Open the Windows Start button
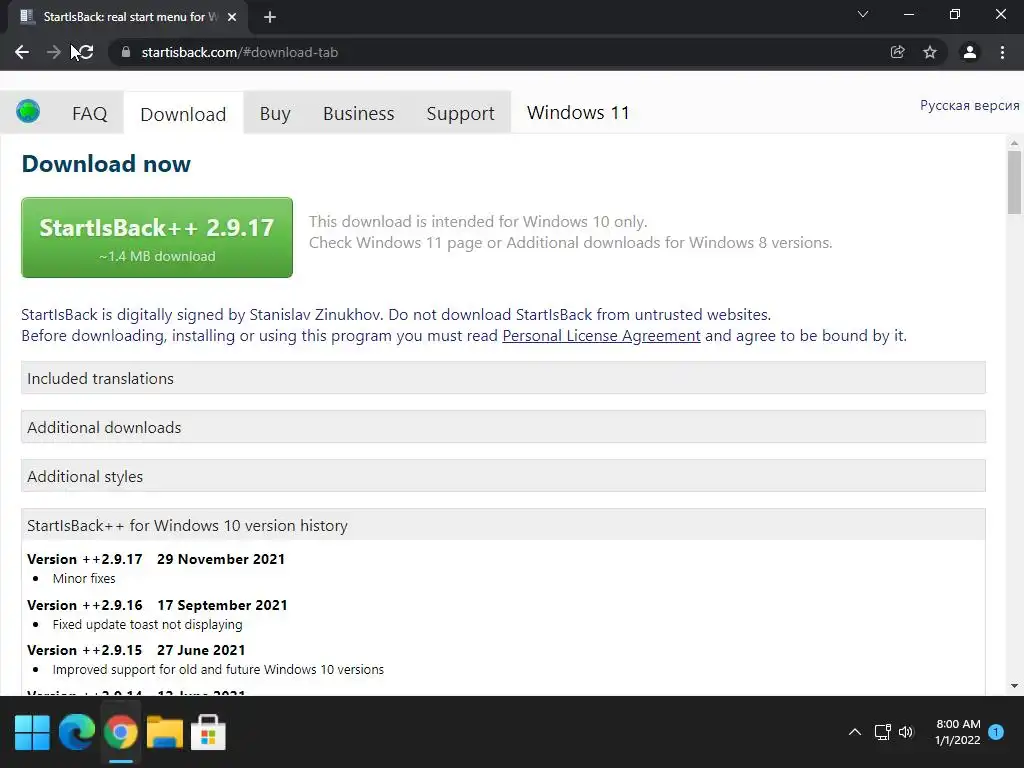 click(x=32, y=733)
